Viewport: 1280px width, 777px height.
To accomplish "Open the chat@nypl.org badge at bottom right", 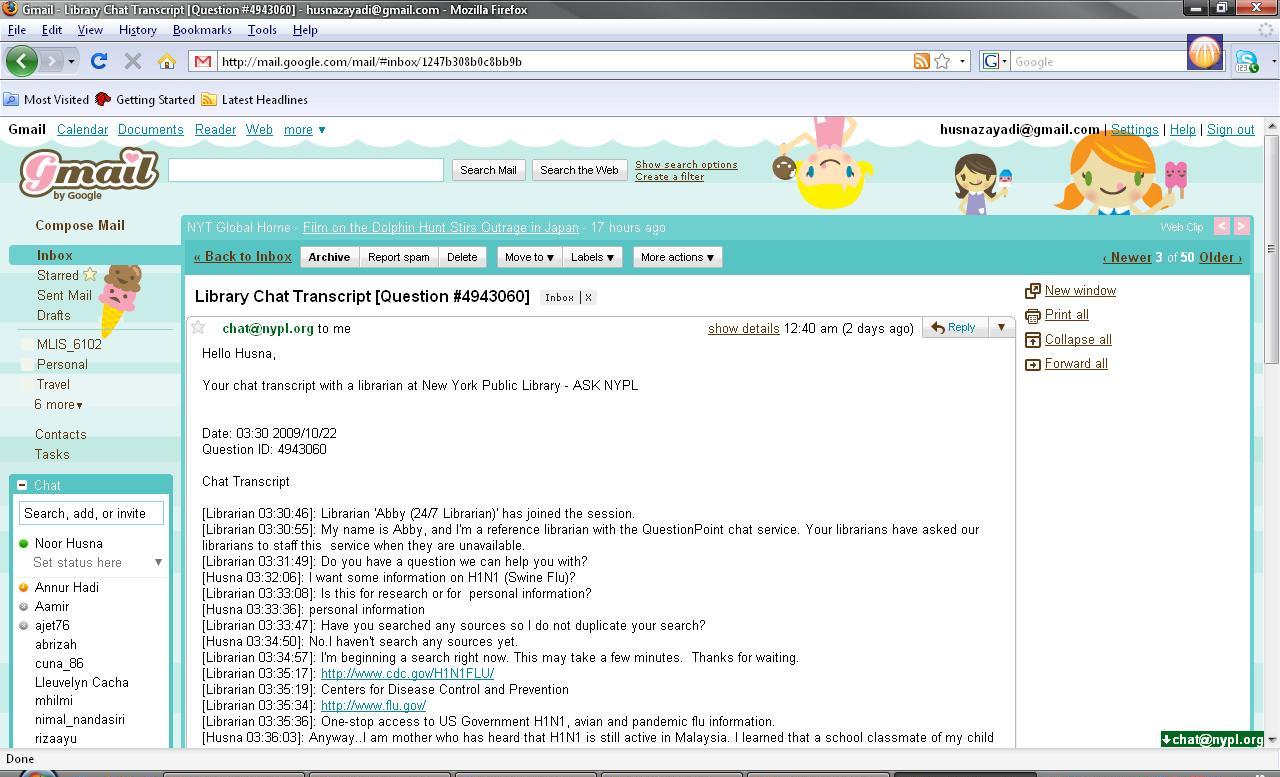I will tap(1210, 739).
